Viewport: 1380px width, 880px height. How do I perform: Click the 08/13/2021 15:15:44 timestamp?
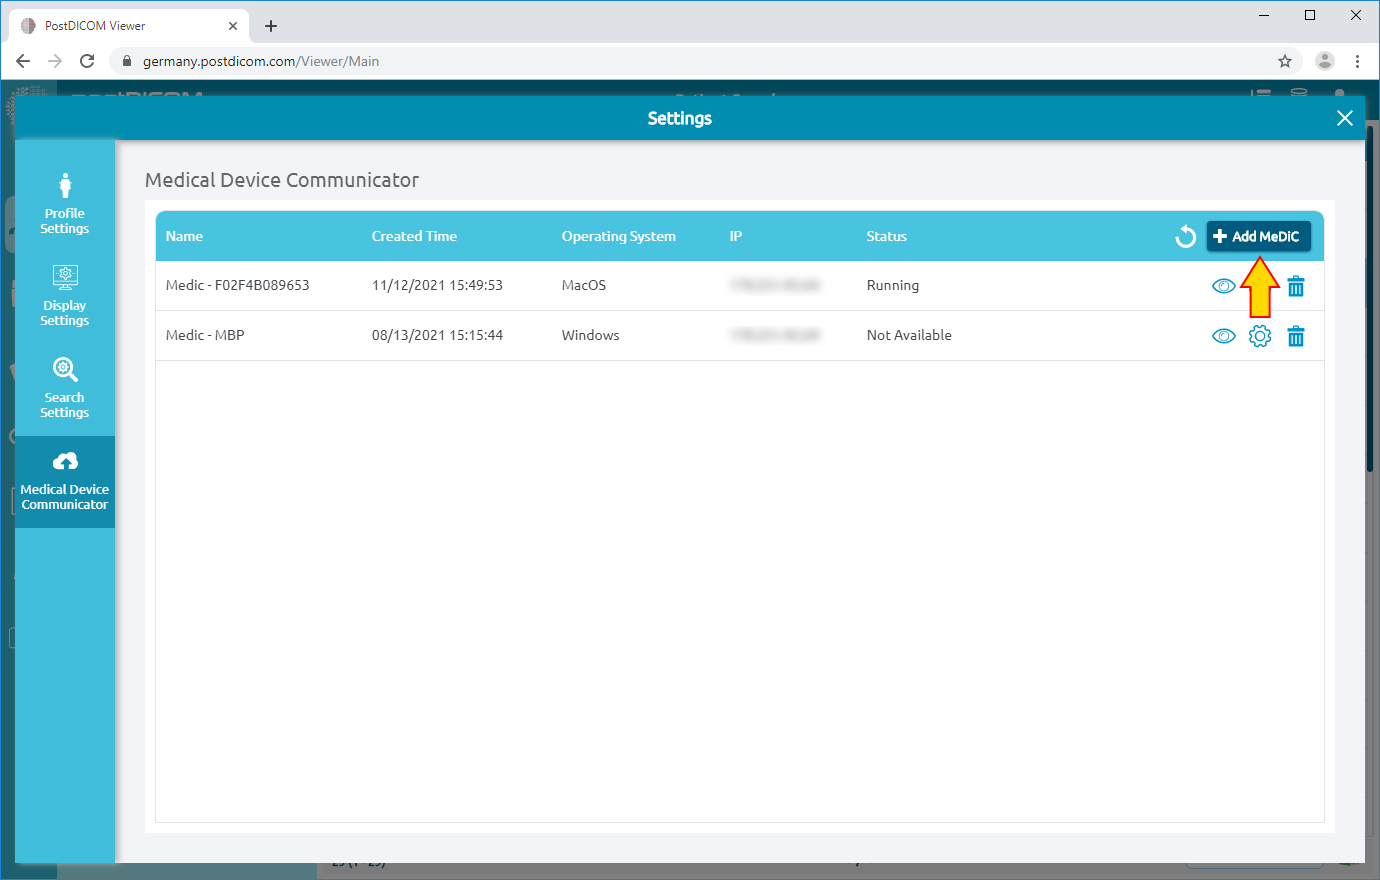437,335
